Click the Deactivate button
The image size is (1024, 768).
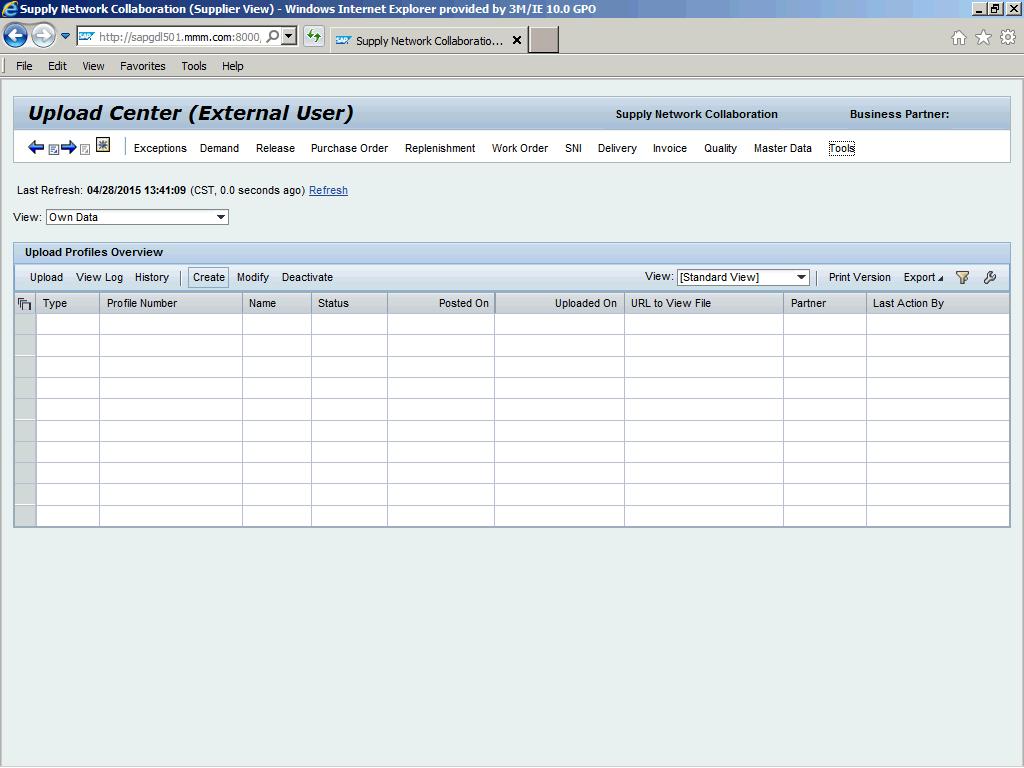pyautogui.click(x=307, y=278)
